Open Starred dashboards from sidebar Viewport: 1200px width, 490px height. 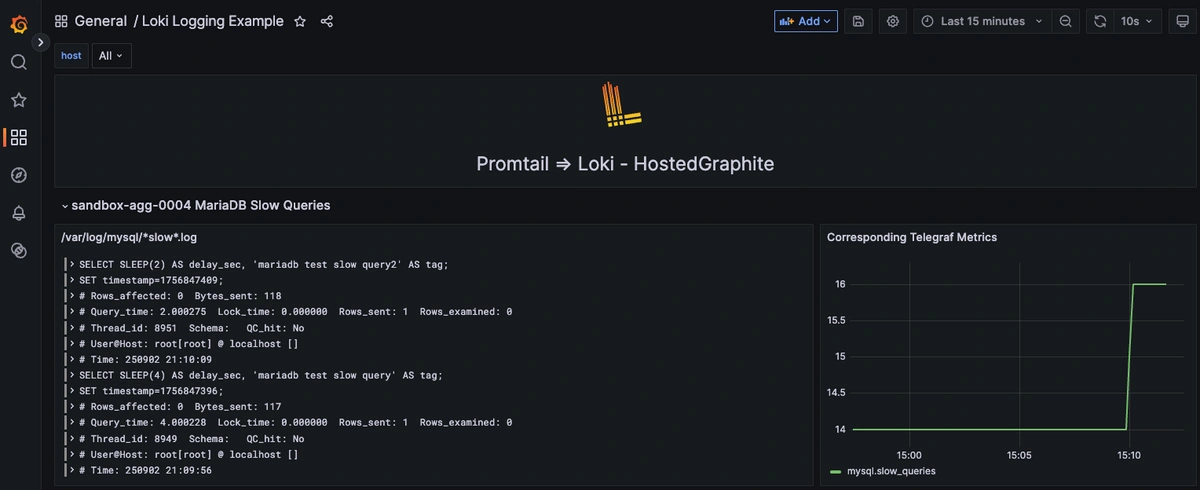click(18, 100)
